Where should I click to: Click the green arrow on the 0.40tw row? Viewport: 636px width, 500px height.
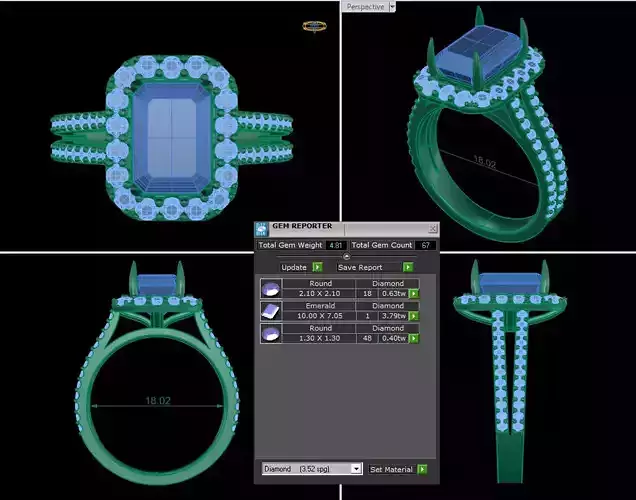coord(413,338)
